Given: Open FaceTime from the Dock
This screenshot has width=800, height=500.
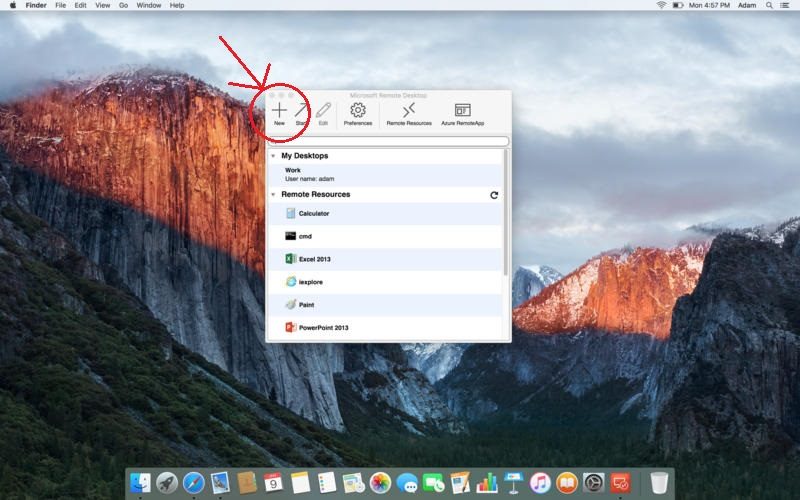Looking at the screenshot, I should (x=433, y=482).
